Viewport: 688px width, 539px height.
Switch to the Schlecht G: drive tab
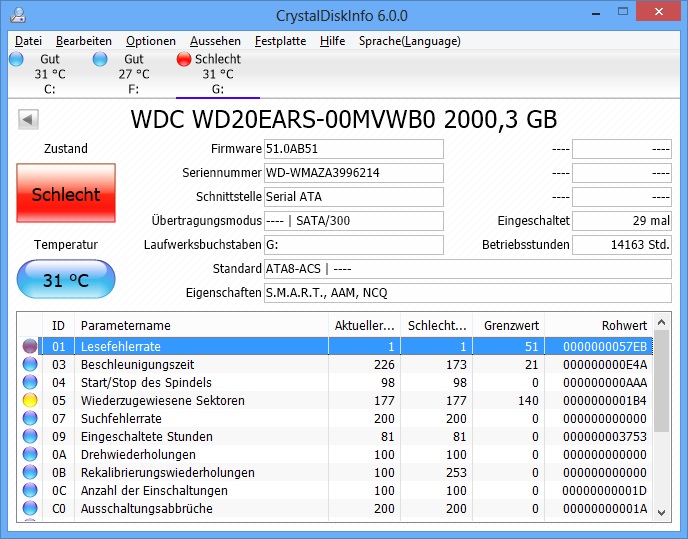(218, 74)
